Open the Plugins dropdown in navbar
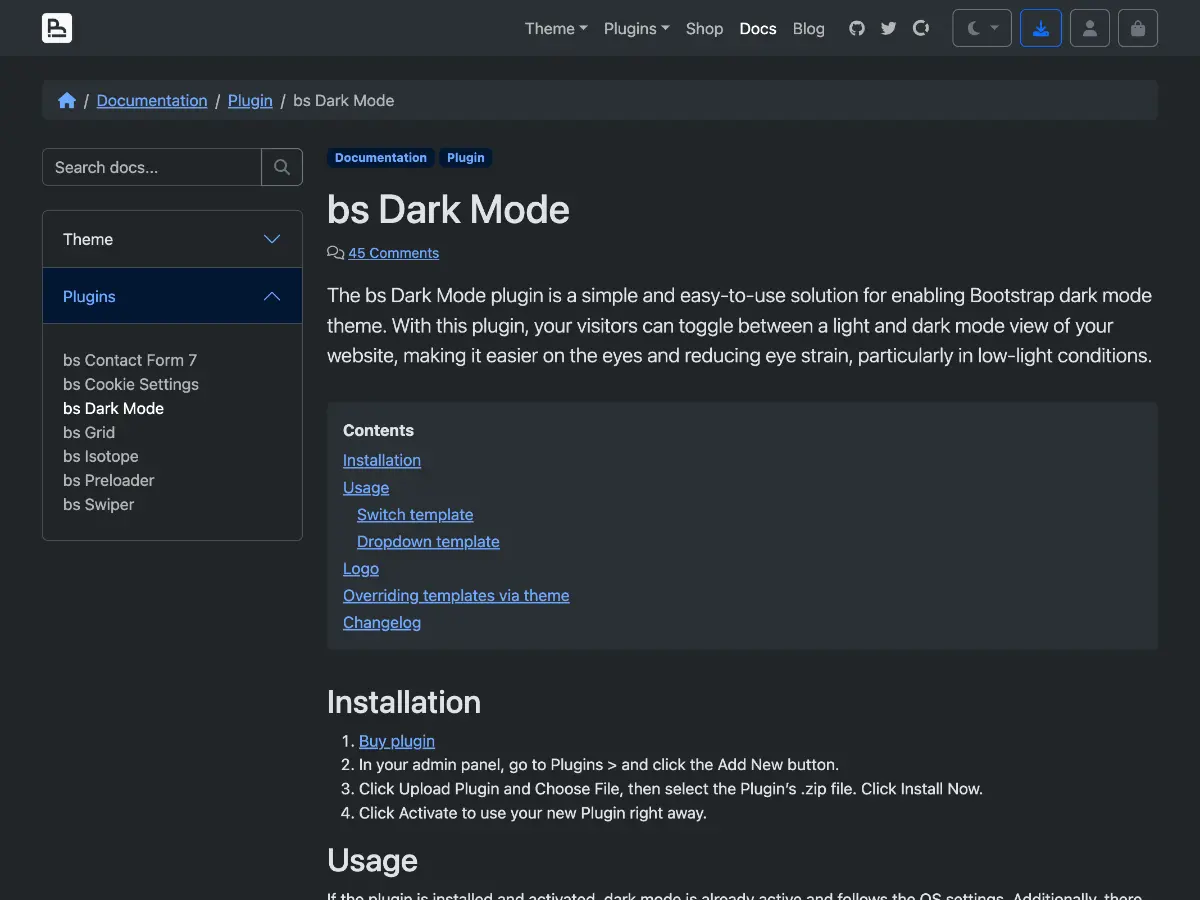 pos(636,28)
